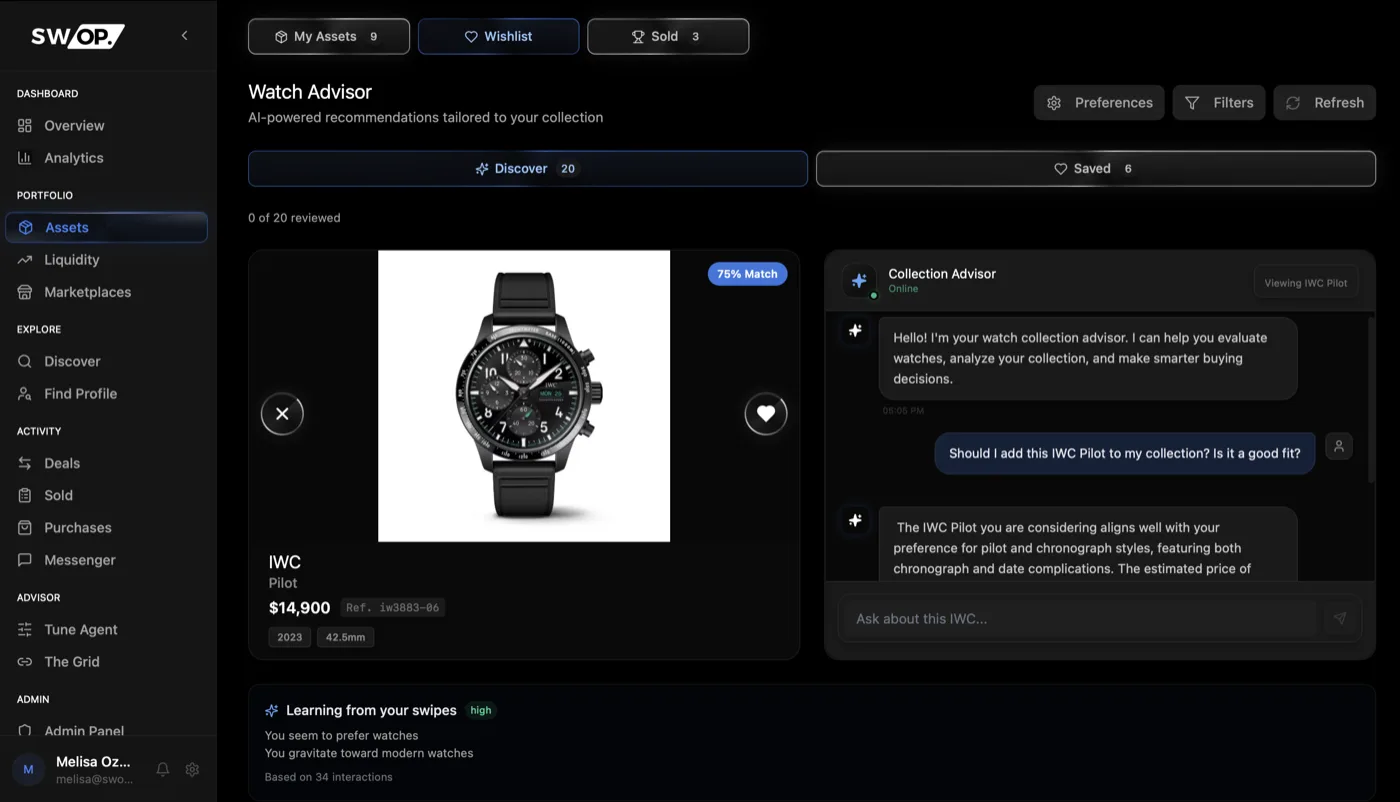This screenshot has width=1400, height=802.
Task: Click the Collection Advisor sparkle avatar icon
Action: click(x=859, y=281)
